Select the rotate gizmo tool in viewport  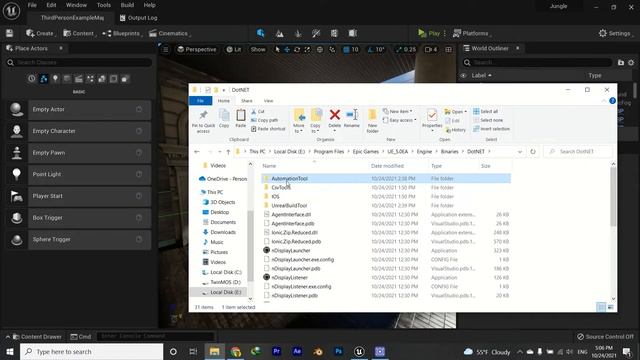point(297,49)
